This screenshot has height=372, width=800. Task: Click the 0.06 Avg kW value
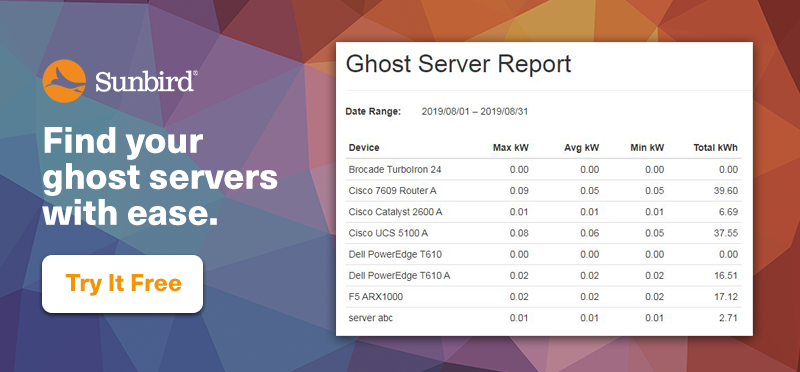click(x=590, y=233)
